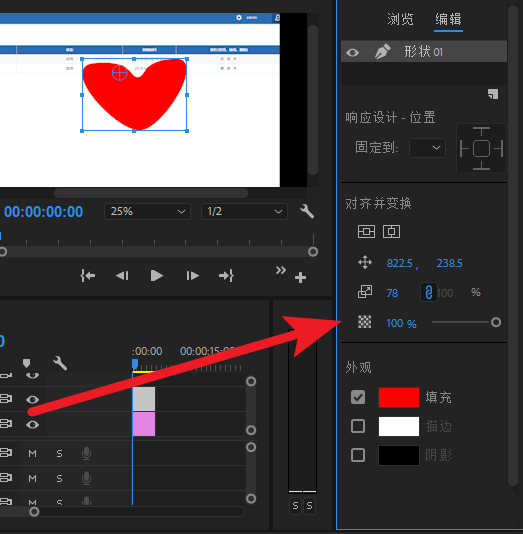Solo the second audio track
Viewport: 523px width, 534px height.
(59, 478)
